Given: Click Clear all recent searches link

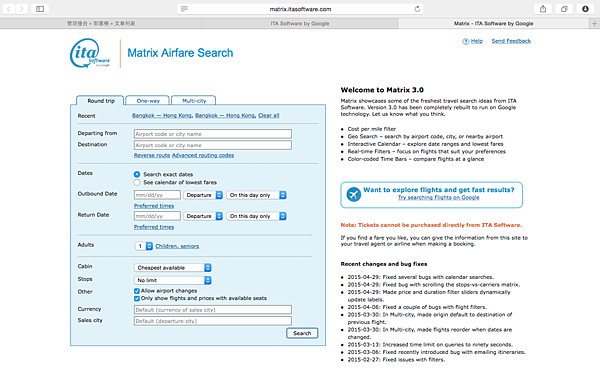Looking at the screenshot, I should [269, 116].
